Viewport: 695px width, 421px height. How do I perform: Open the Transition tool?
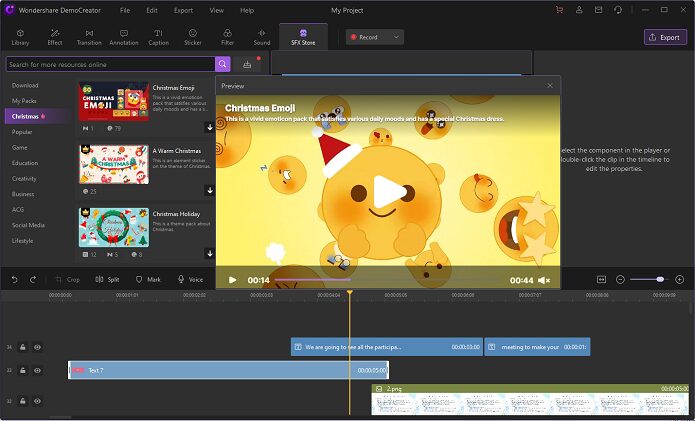[89, 37]
